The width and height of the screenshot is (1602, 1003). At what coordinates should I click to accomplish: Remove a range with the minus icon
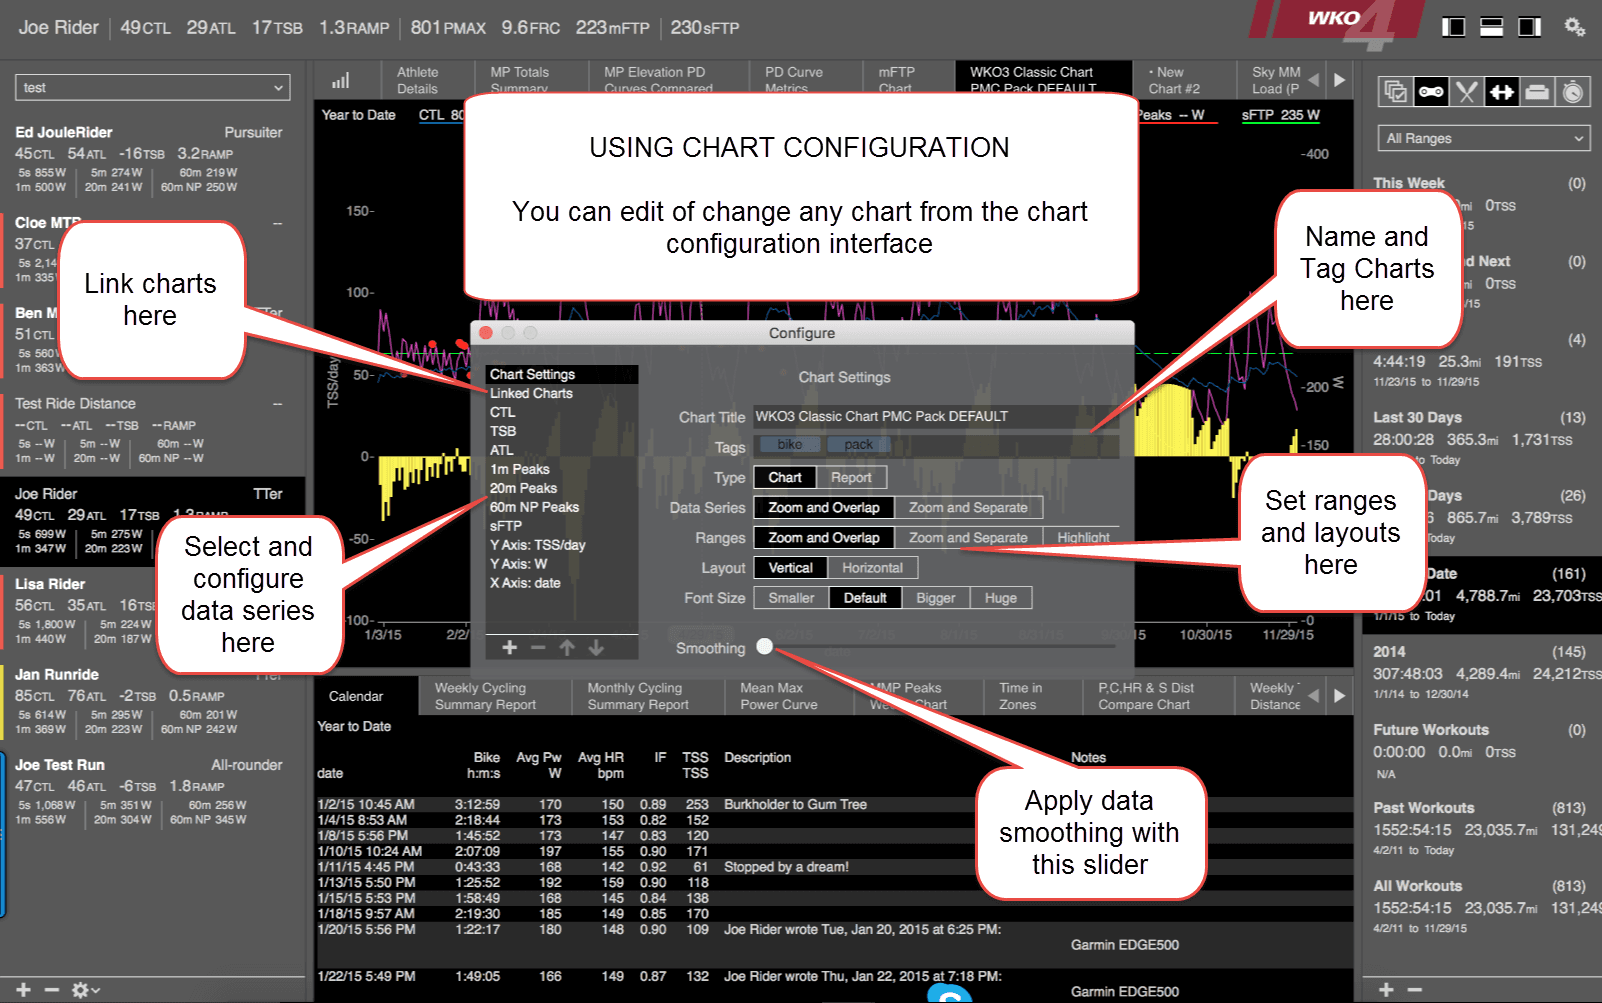pyautogui.click(x=1415, y=990)
